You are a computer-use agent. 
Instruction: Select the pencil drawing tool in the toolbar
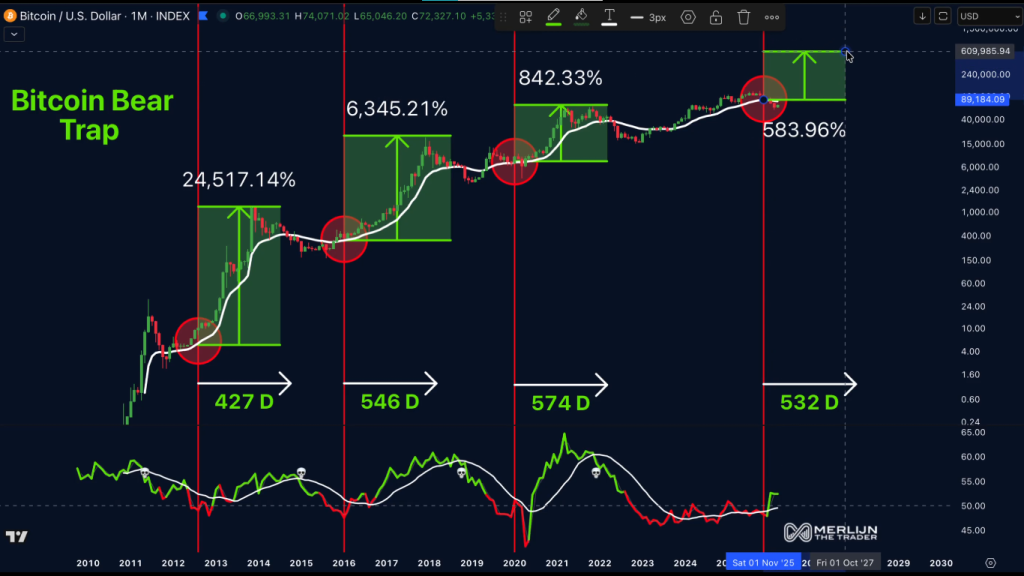point(553,16)
